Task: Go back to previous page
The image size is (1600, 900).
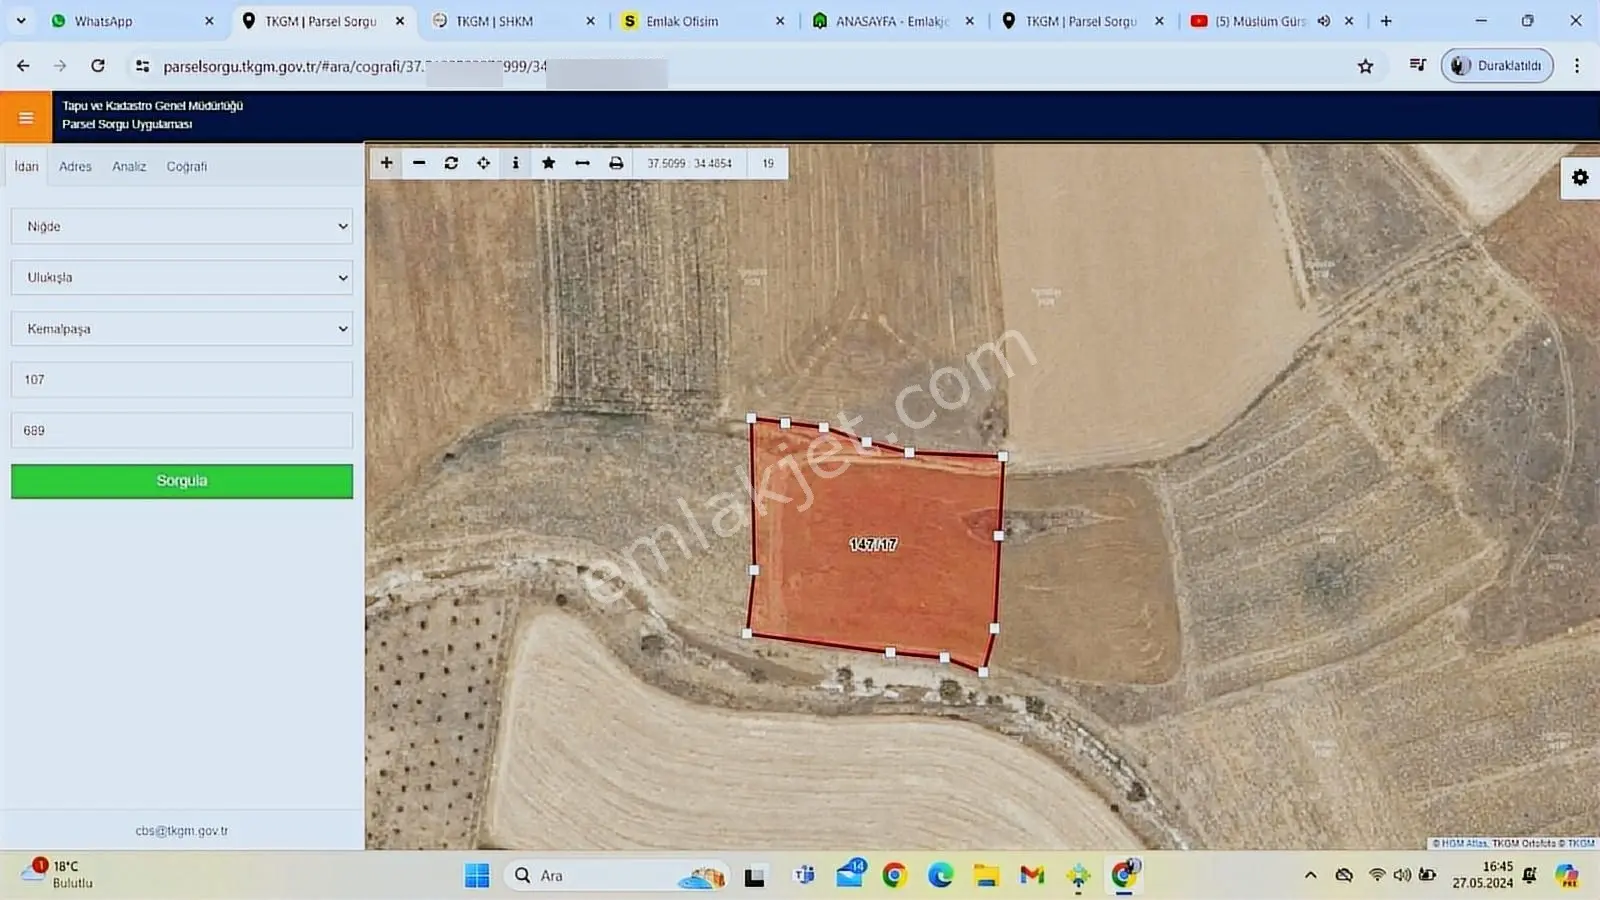Action: pos(23,66)
